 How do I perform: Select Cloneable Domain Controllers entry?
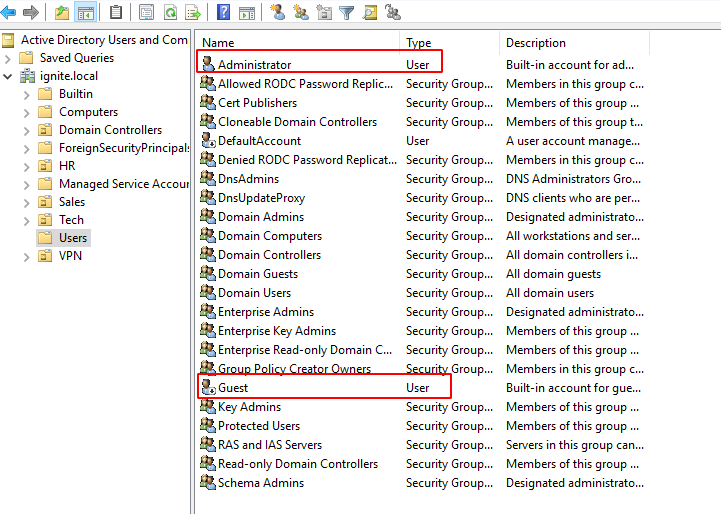point(297,121)
